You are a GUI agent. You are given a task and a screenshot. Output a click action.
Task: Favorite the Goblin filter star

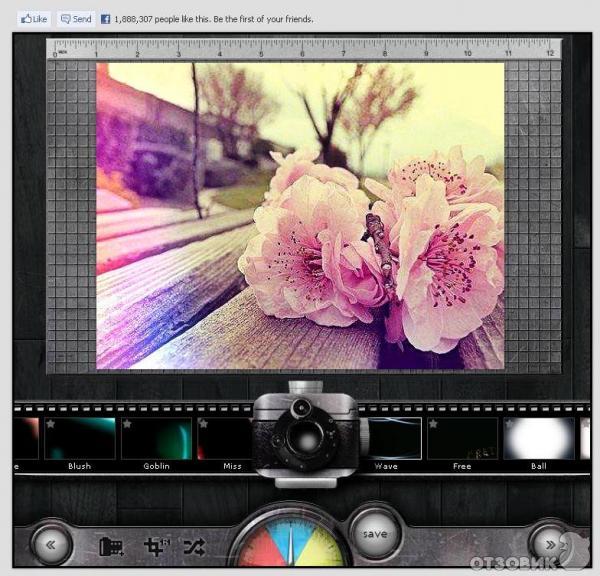[127, 424]
